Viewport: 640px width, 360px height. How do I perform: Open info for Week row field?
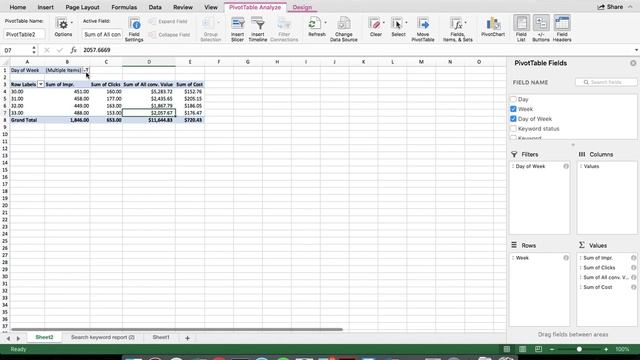566,258
